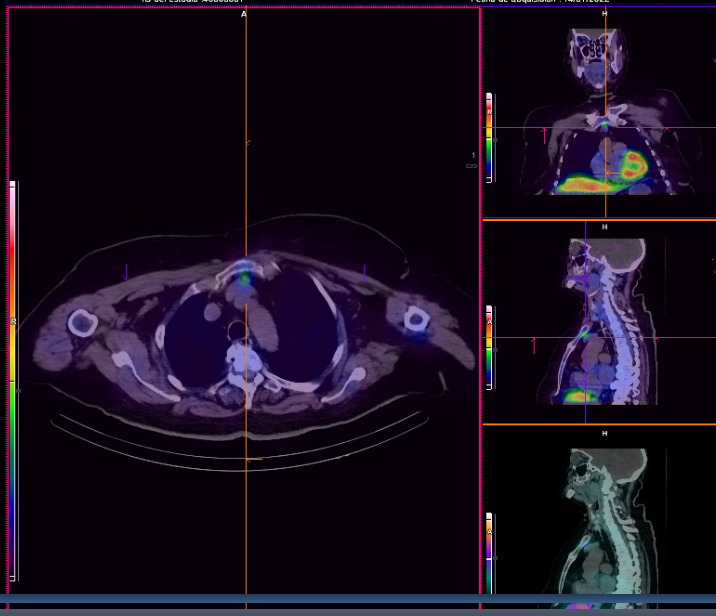Click the heart hotspot in coronal view
This screenshot has height=616, width=716.
[632, 163]
